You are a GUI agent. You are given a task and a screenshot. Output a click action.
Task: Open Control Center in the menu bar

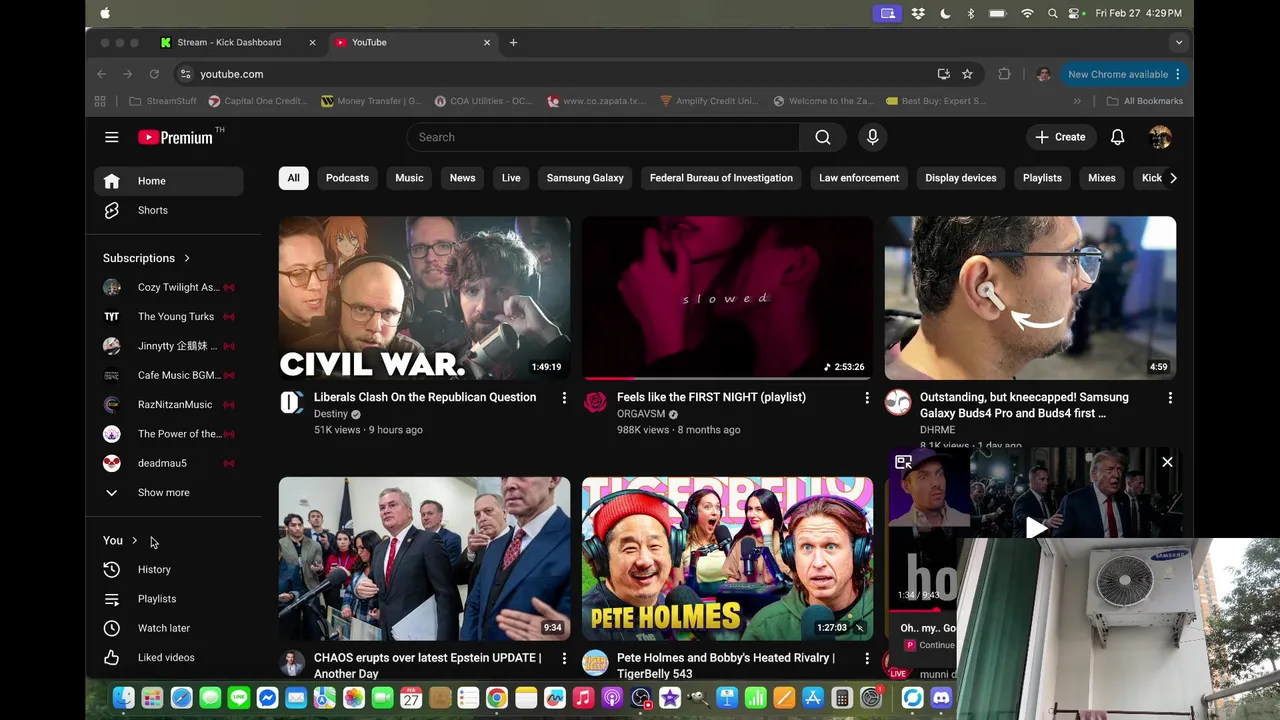[1076, 13]
